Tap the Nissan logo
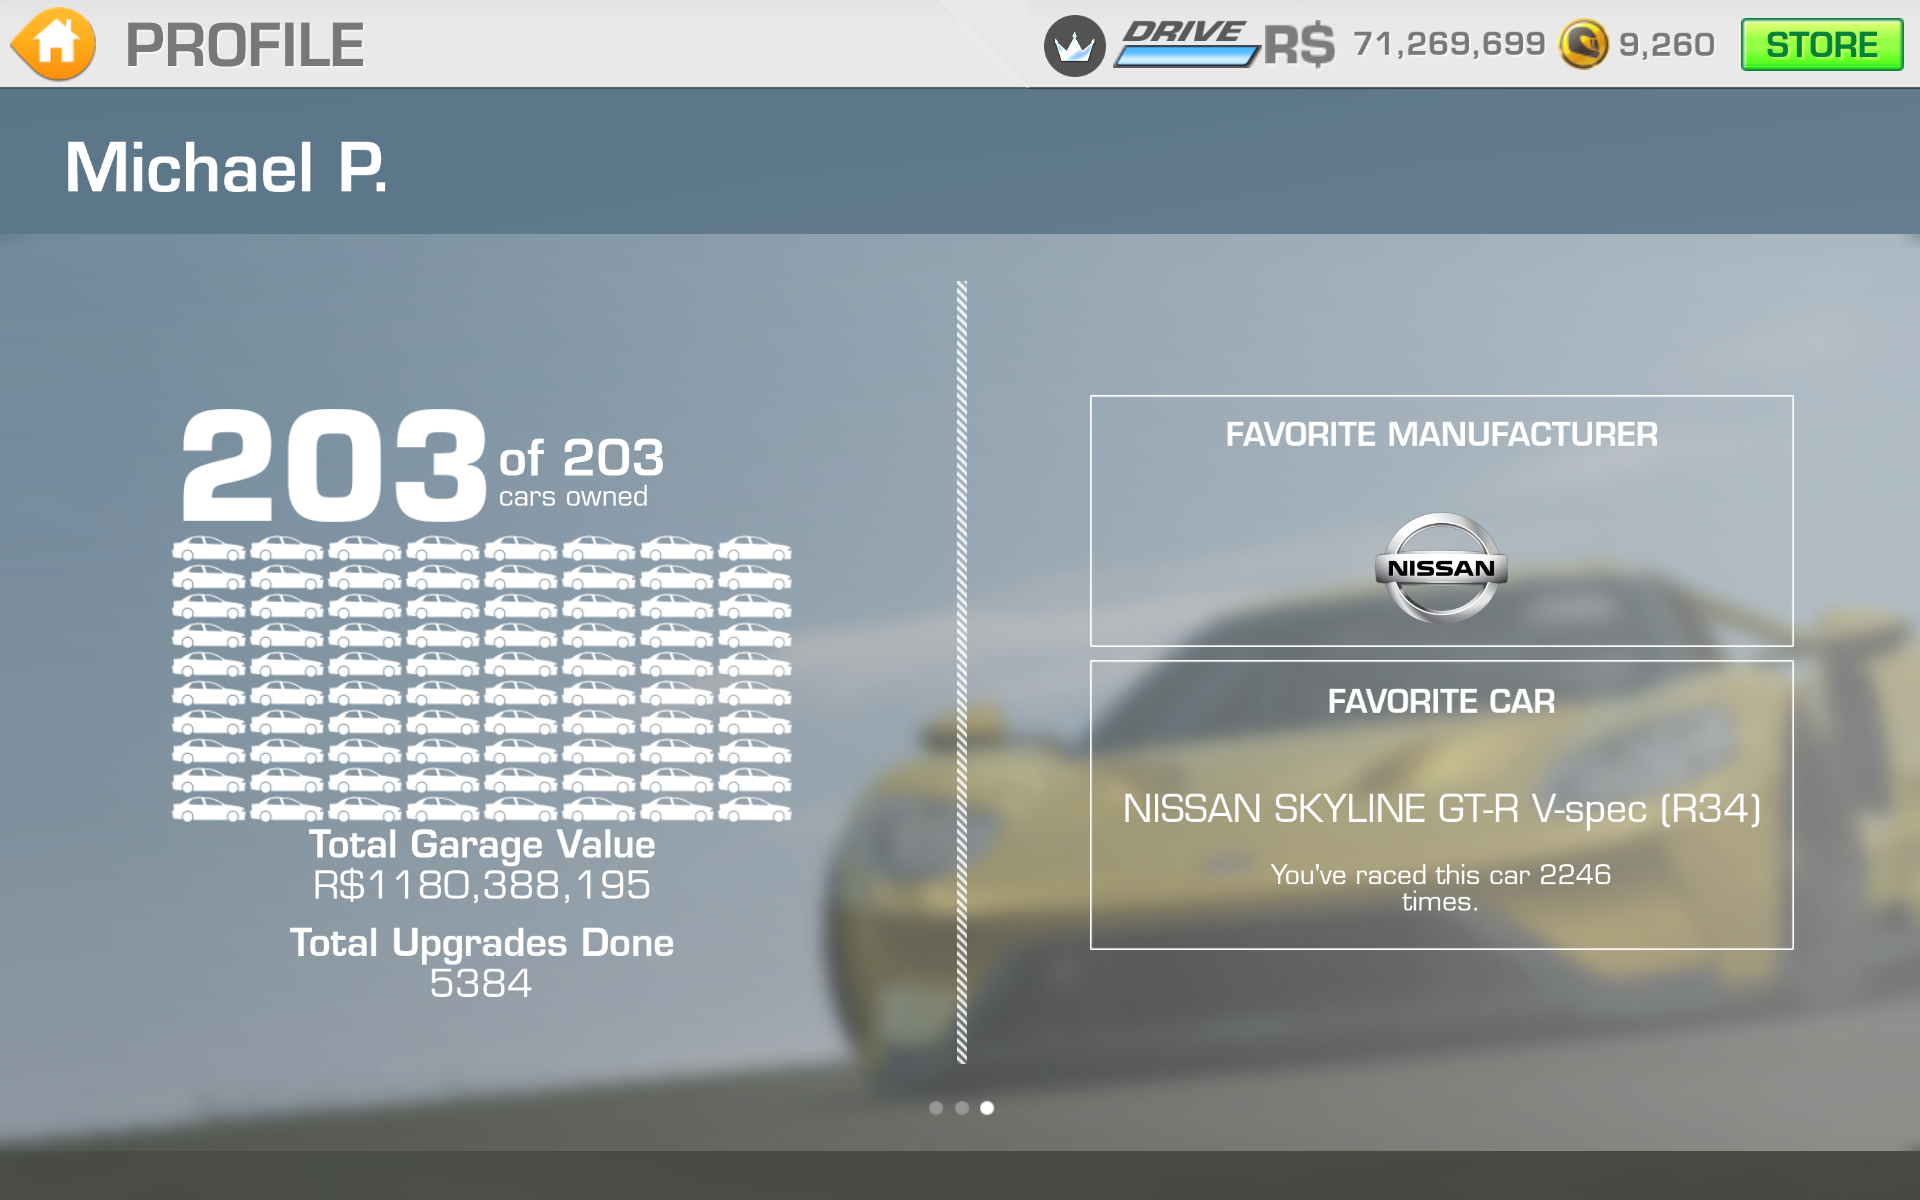This screenshot has height=1200, width=1920. 1441,568
